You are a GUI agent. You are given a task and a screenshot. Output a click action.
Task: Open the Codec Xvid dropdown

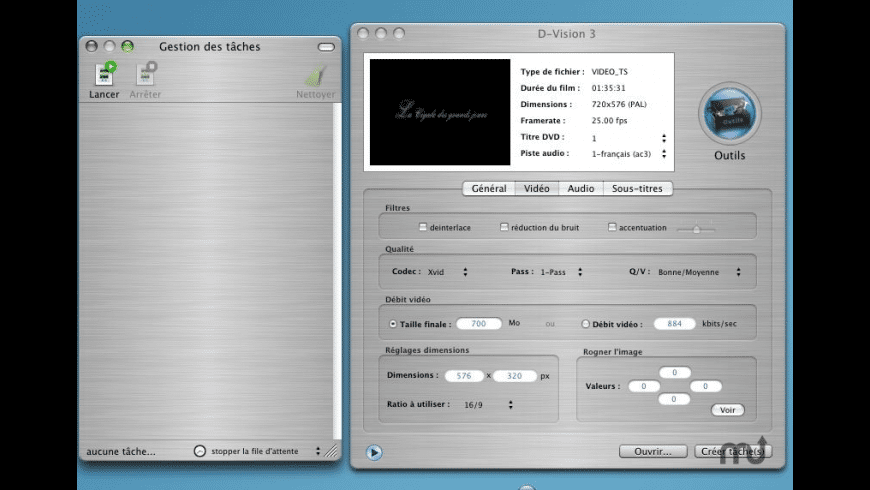(x=447, y=272)
